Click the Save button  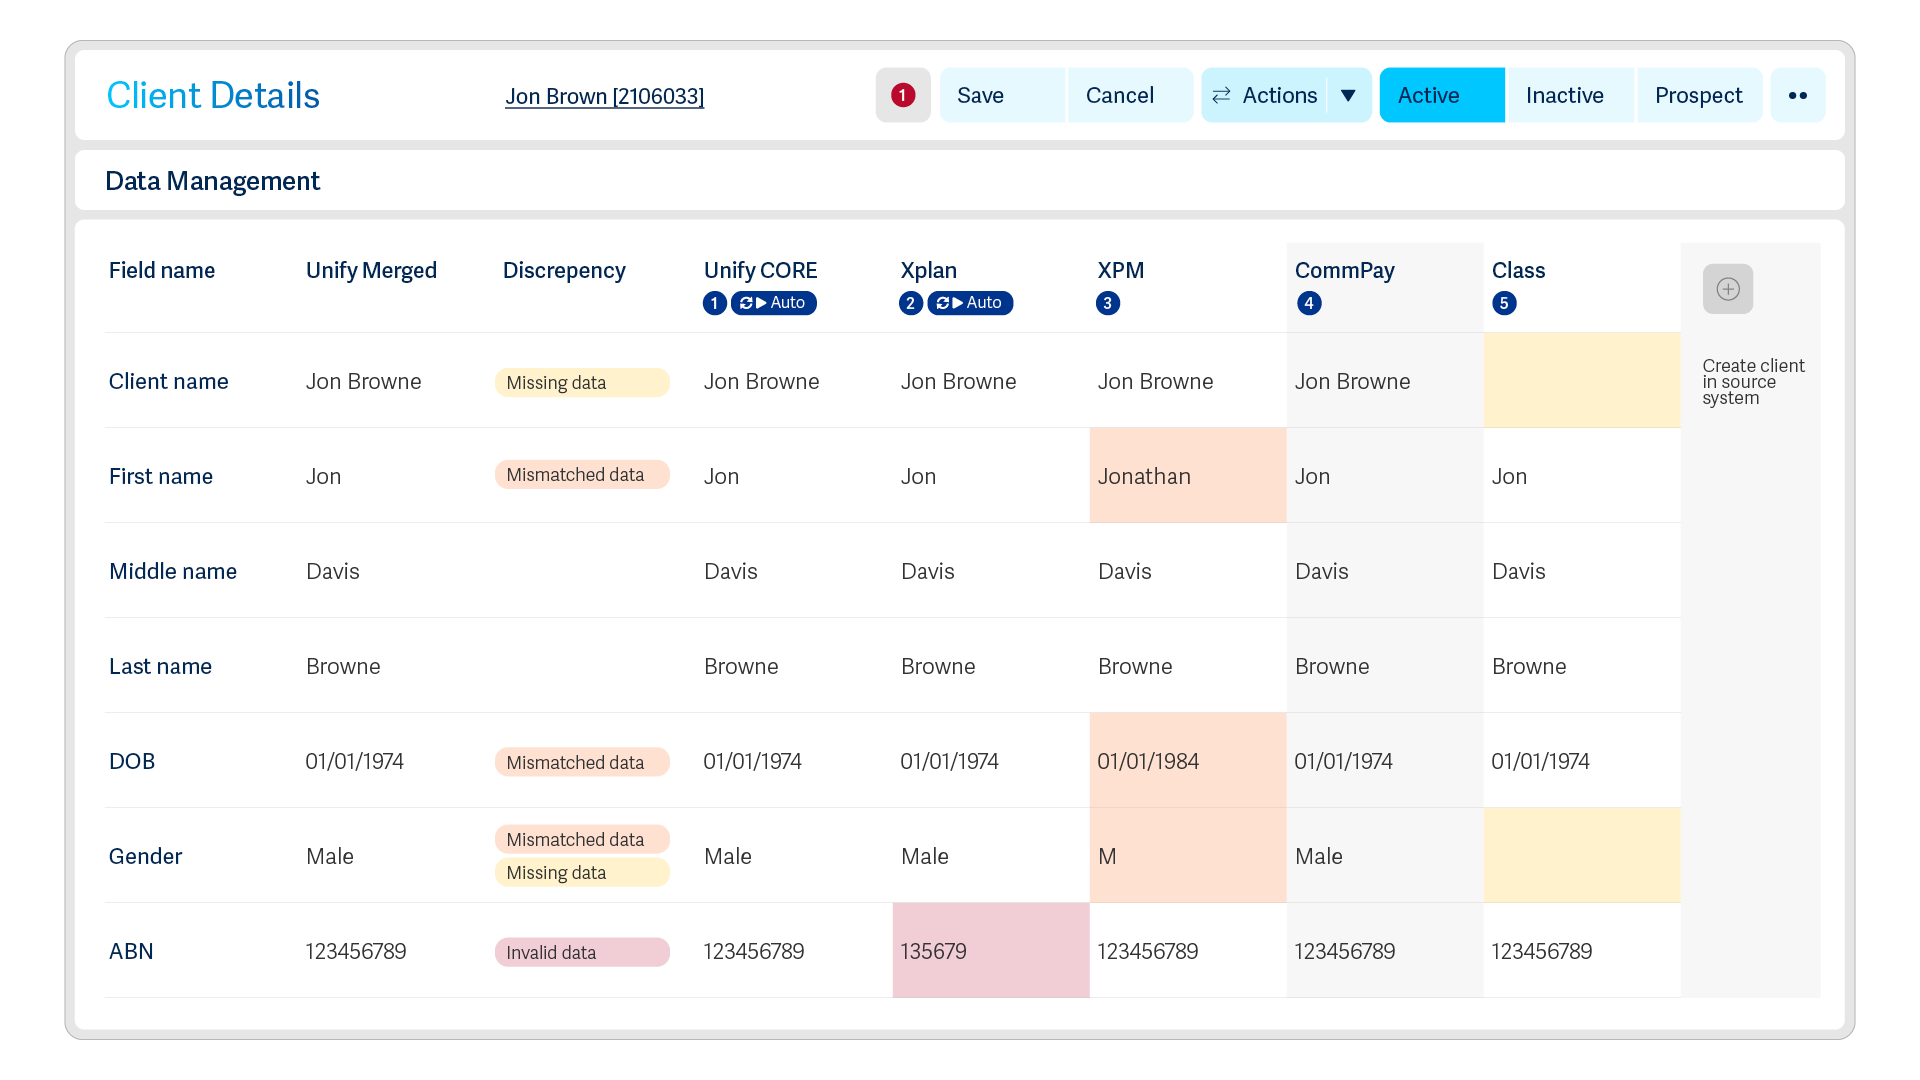pyautogui.click(x=1001, y=95)
